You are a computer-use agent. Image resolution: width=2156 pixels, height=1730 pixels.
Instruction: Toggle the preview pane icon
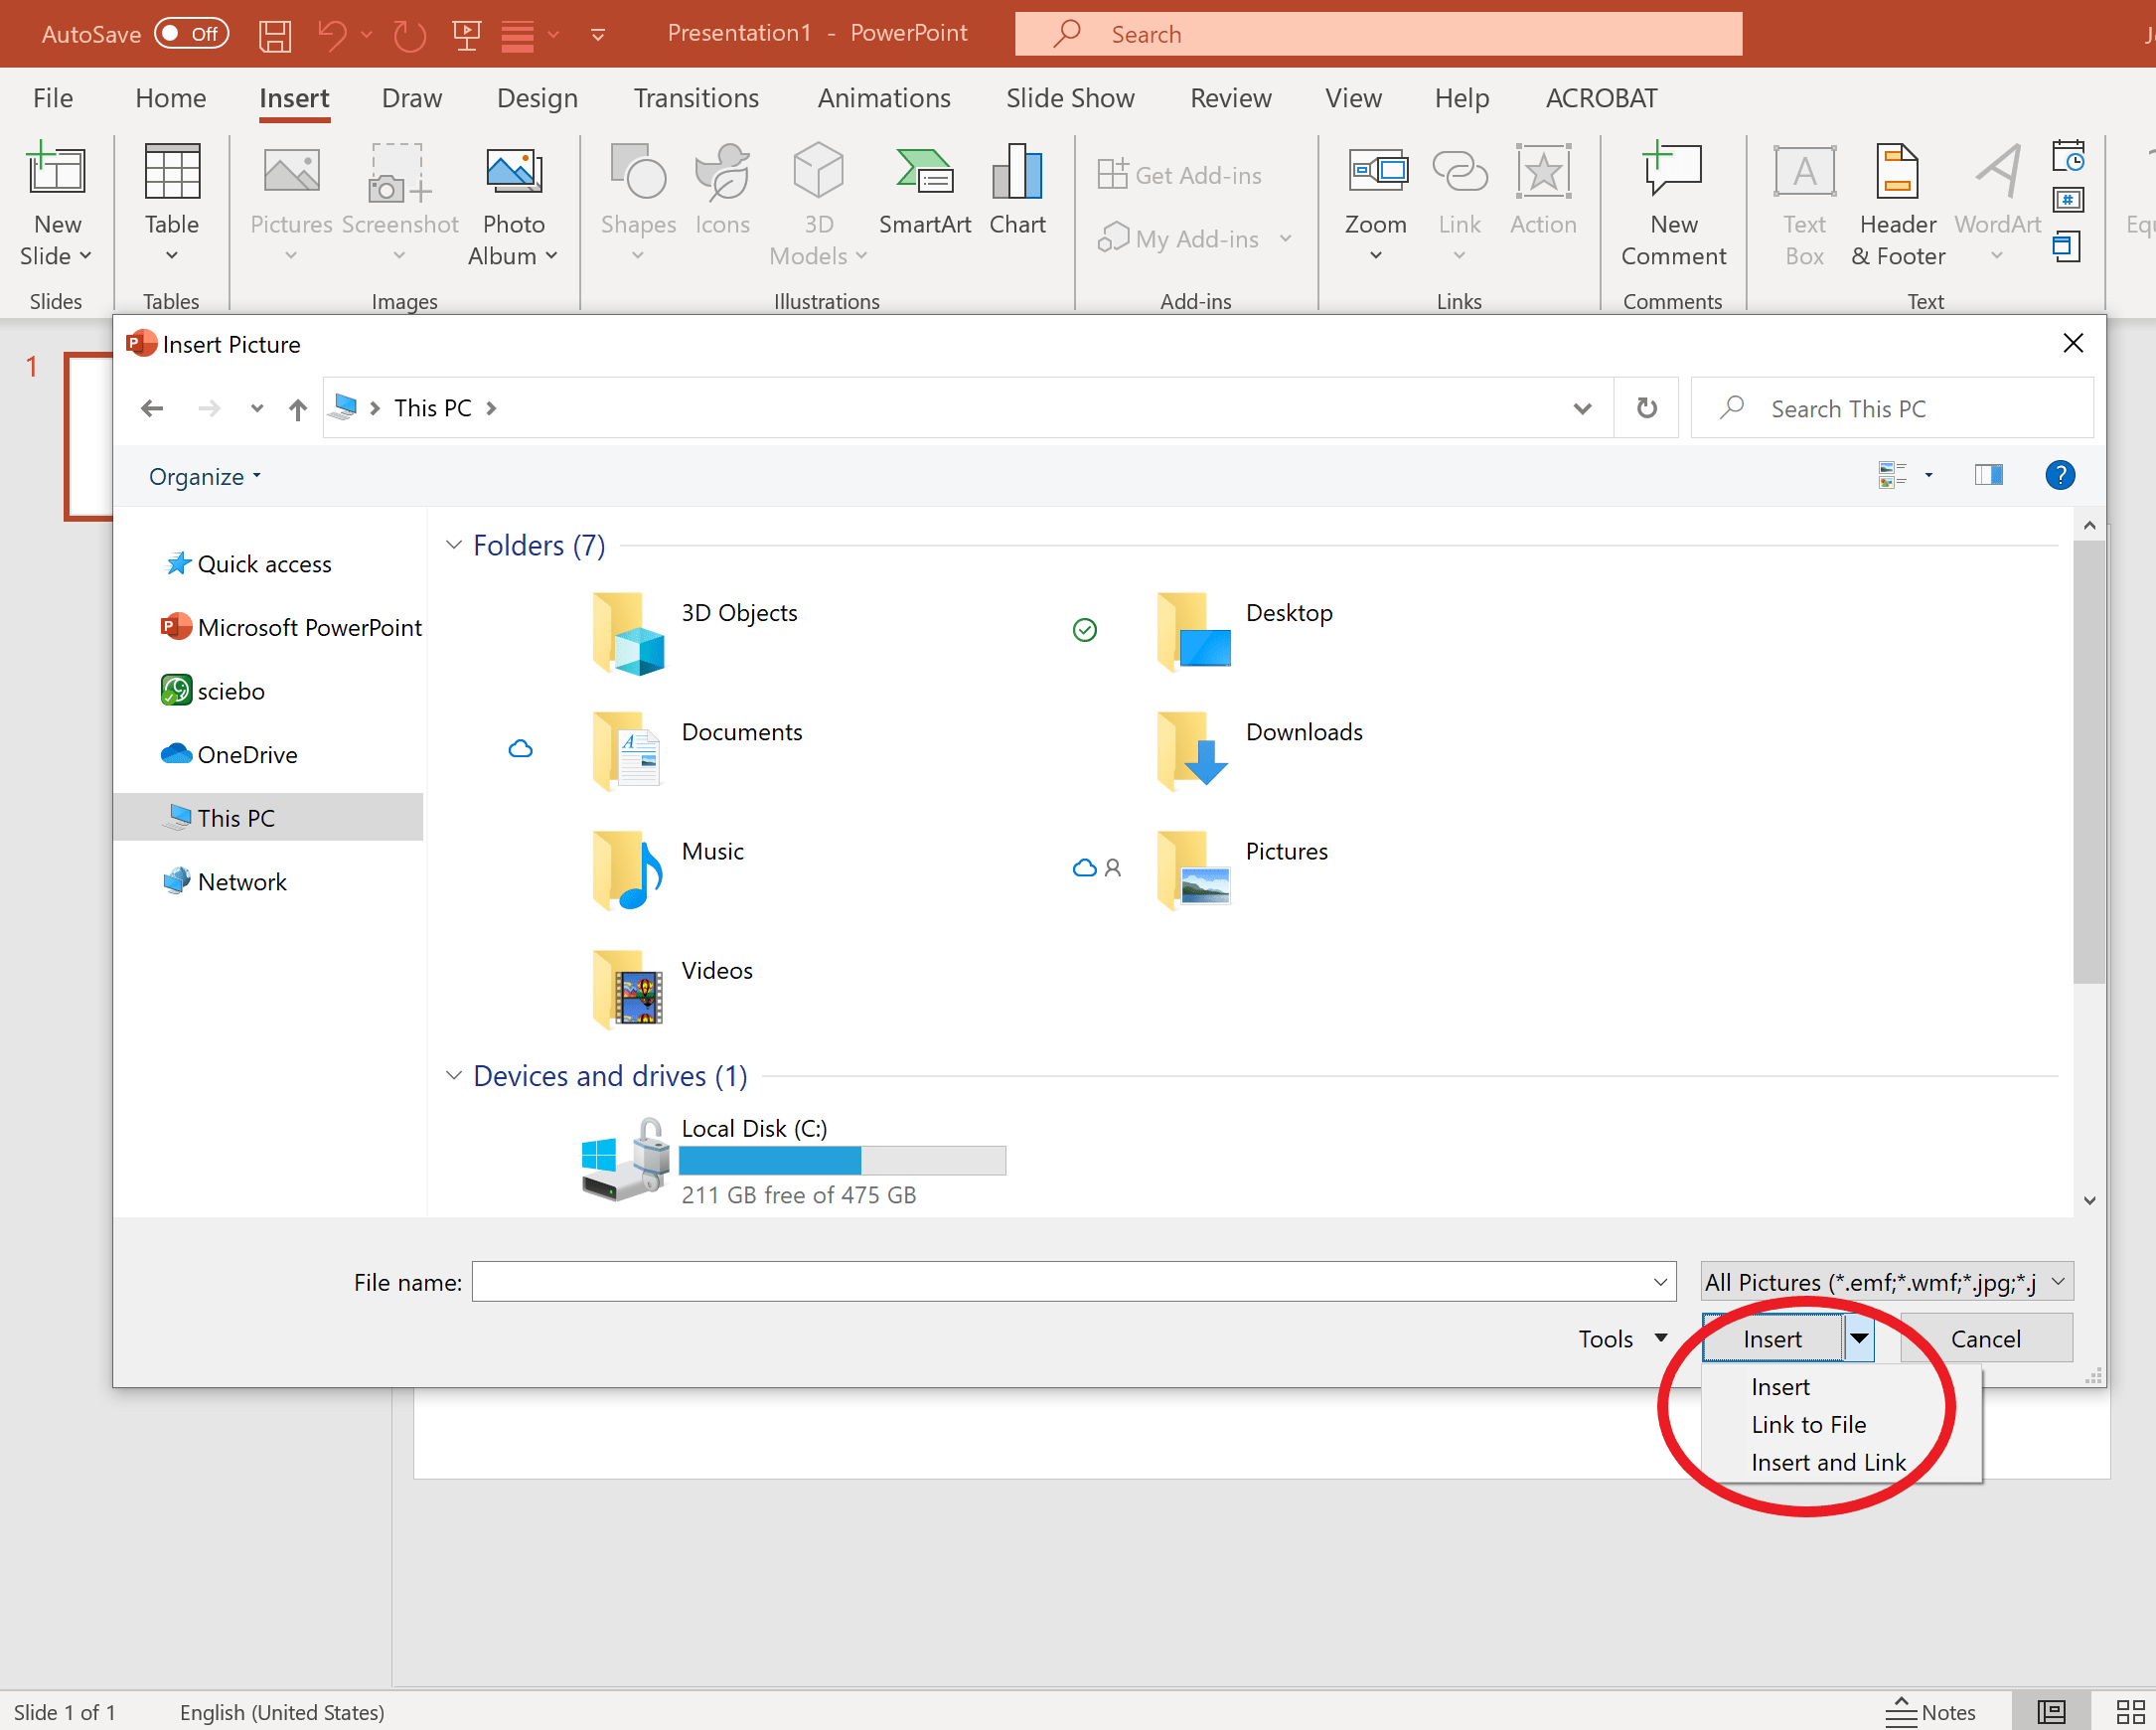(1988, 475)
